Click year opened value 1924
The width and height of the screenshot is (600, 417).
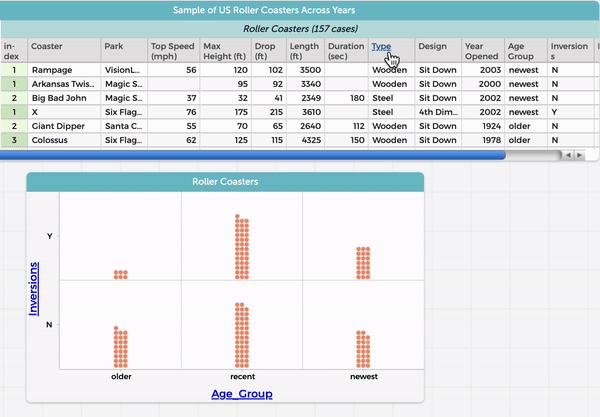tap(483, 126)
